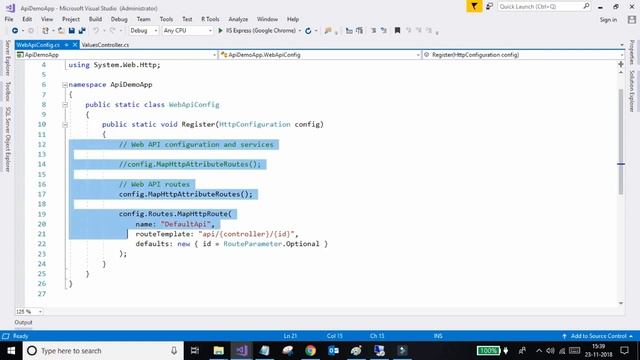This screenshot has height=360, width=640.
Task: Open the 125 % zoom dropdown
Action: pos(29,311)
